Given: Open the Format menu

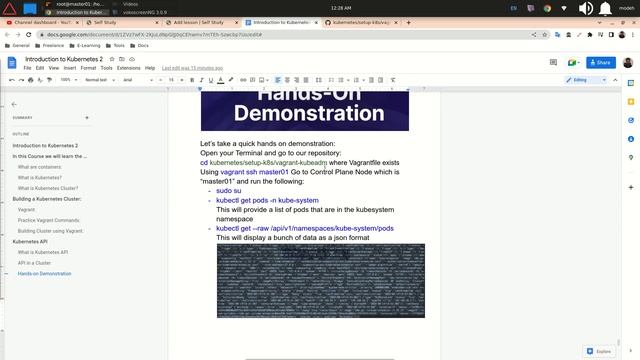Looking at the screenshot, I should [x=88, y=68].
